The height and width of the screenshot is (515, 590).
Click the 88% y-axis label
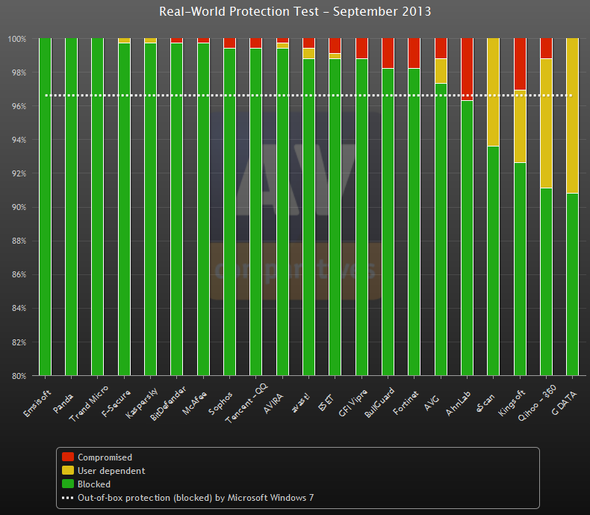[19, 241]
